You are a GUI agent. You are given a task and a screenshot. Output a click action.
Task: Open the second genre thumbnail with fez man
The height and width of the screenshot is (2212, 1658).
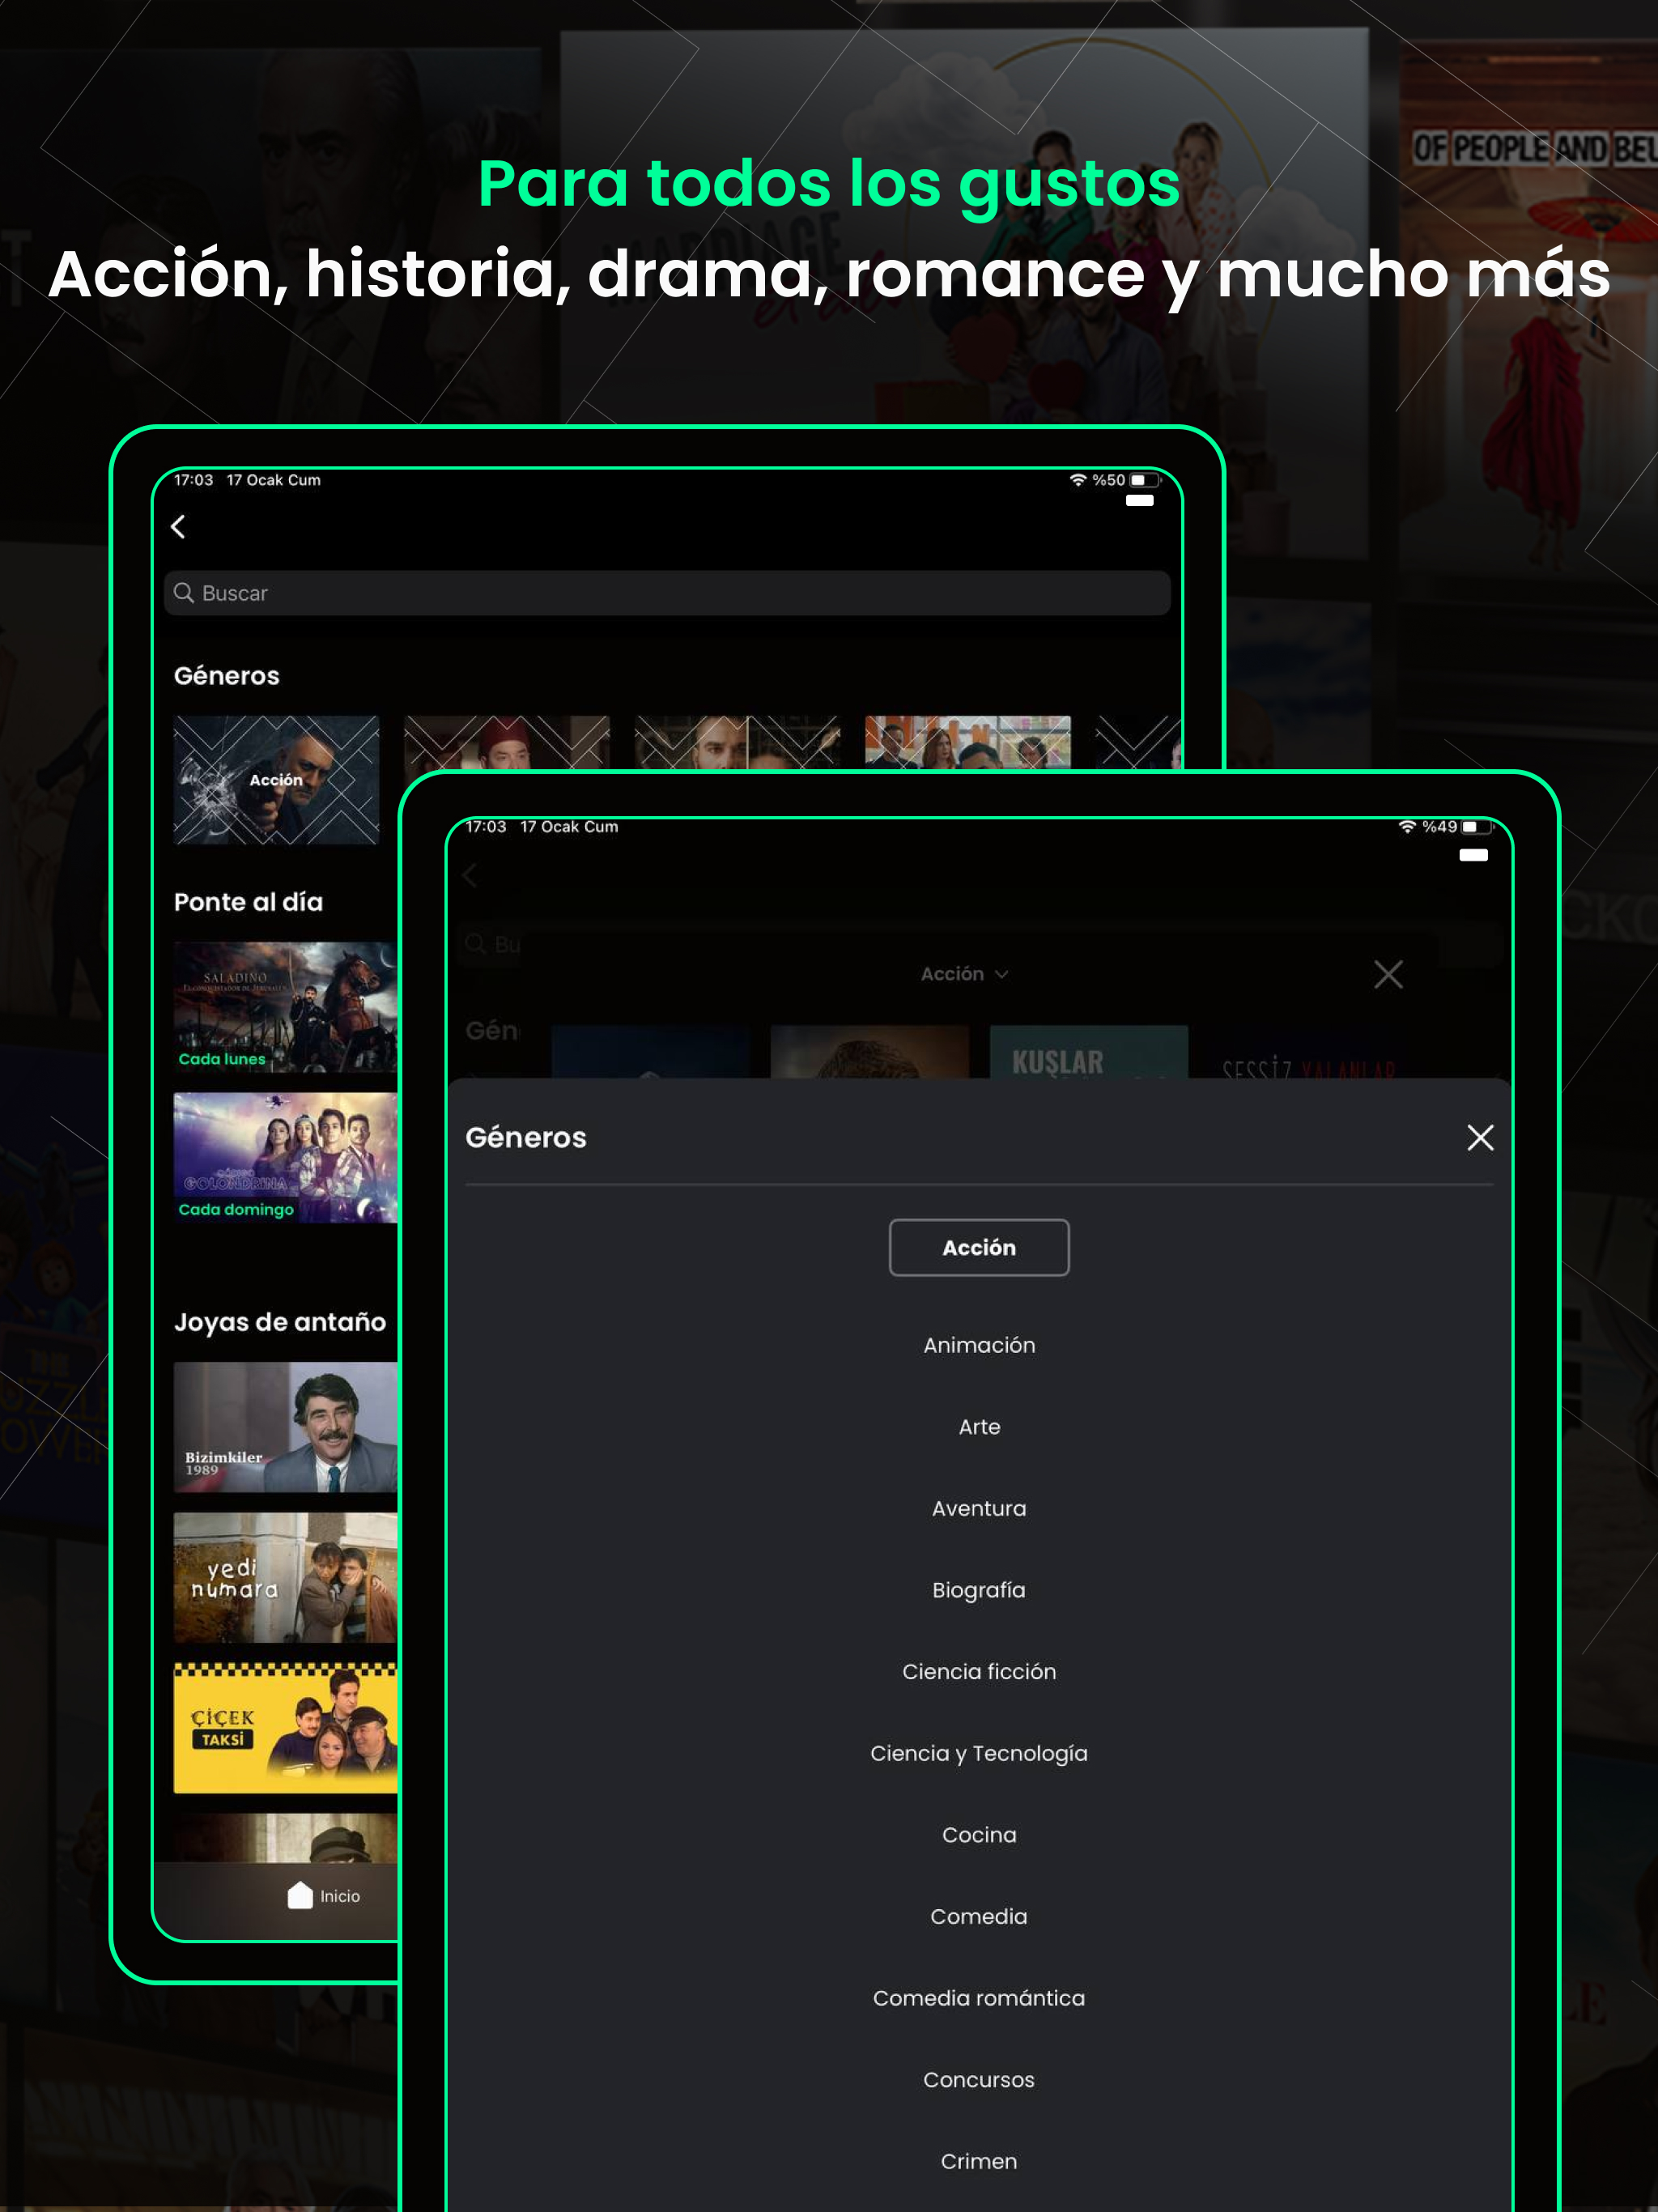pos(507,741)
